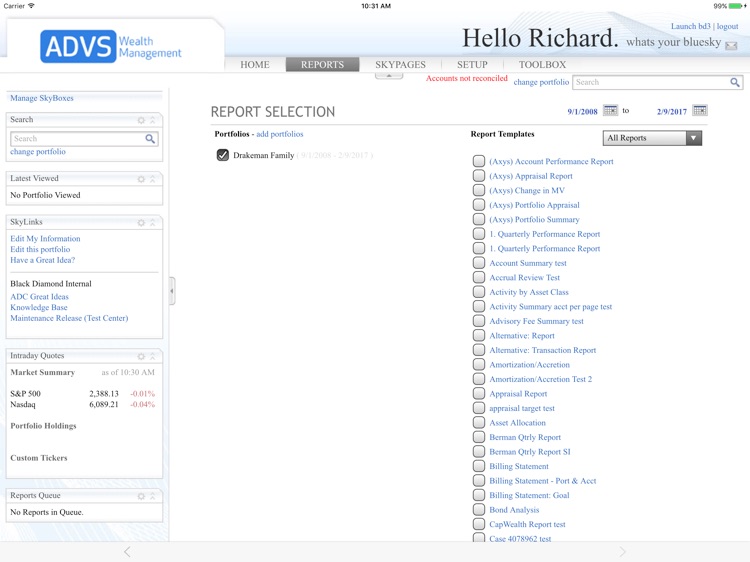The image size is (750, 562).
Task: Open Latest Viewed panel gear icon
Action: coord(141,179)
